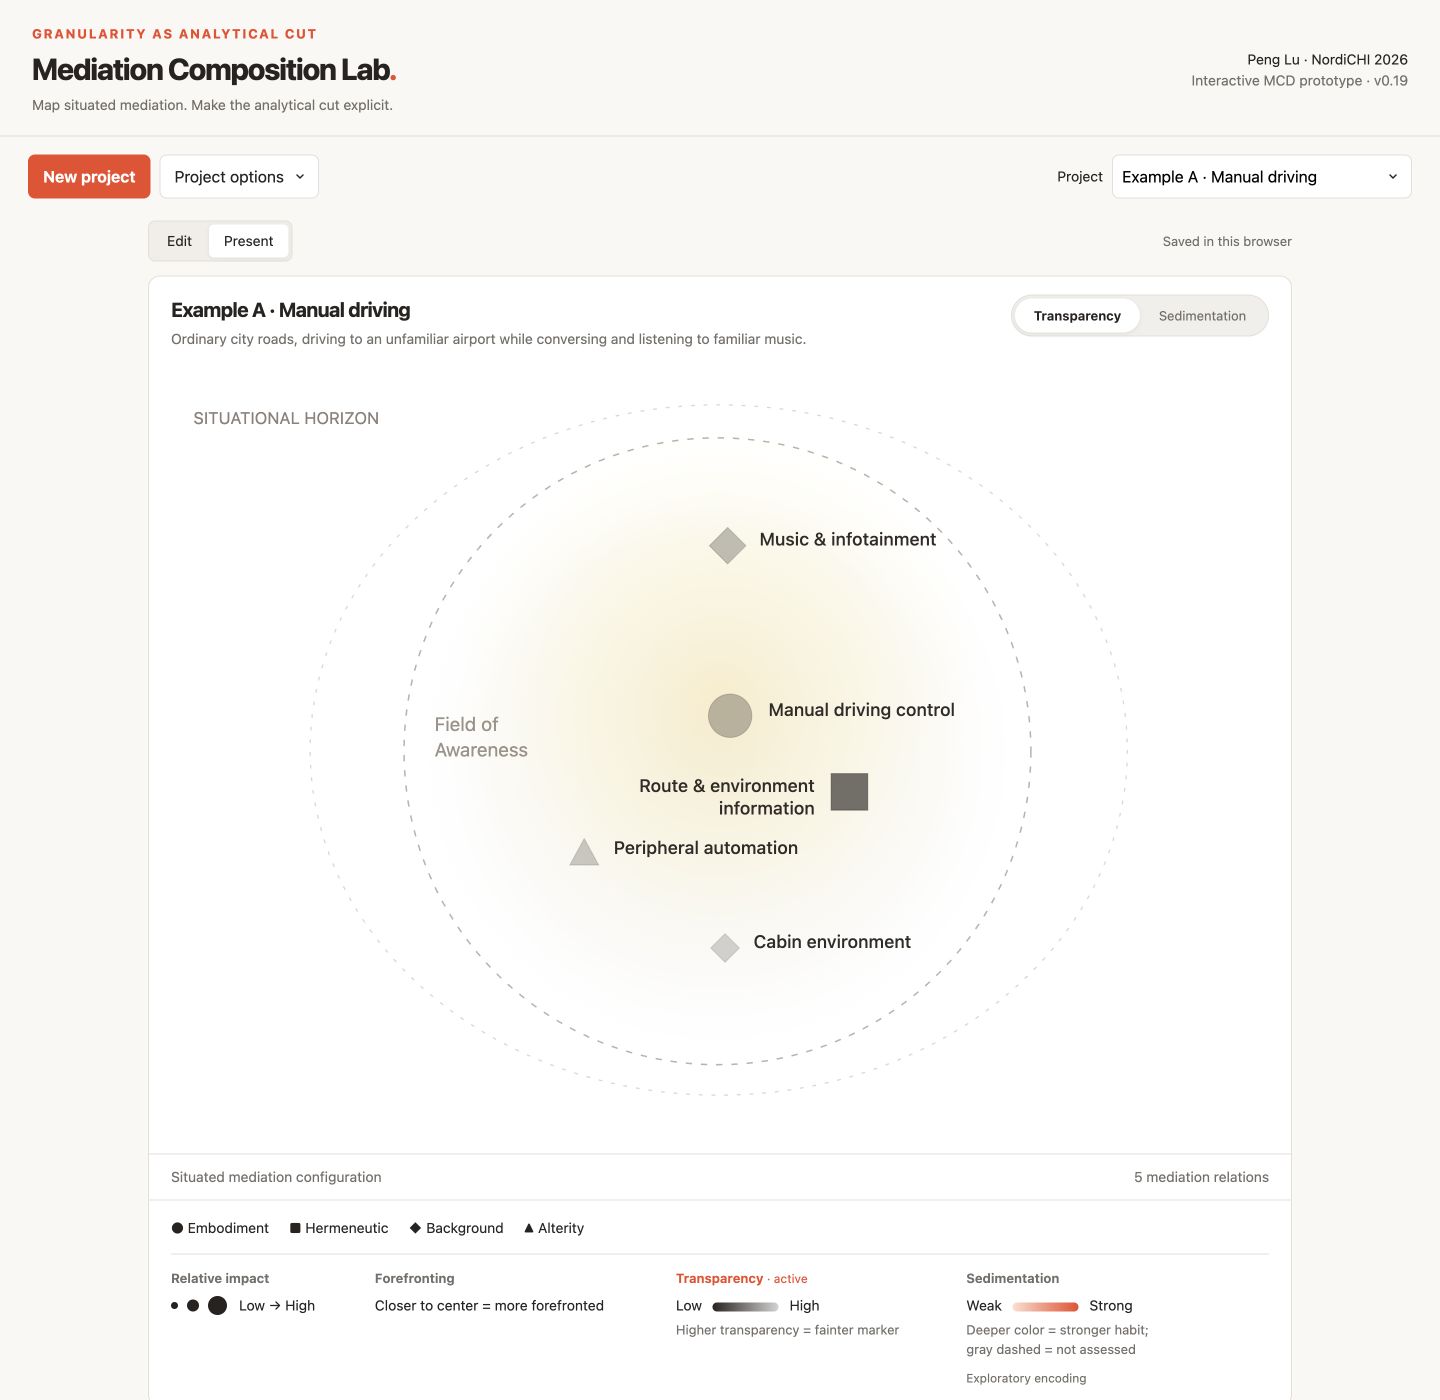Click the Example A · Manual driving heading
Screen dimensions: 1440x1400
point(291,310)
